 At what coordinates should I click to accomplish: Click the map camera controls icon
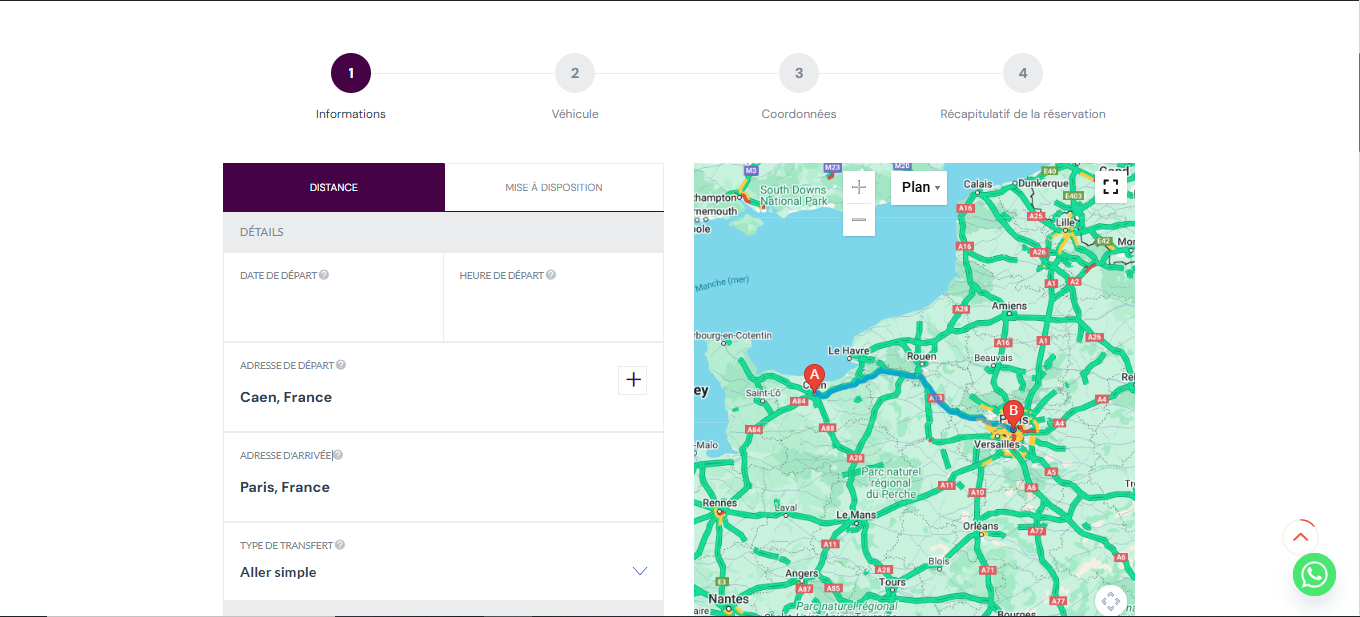click(x=1111, y=601)
